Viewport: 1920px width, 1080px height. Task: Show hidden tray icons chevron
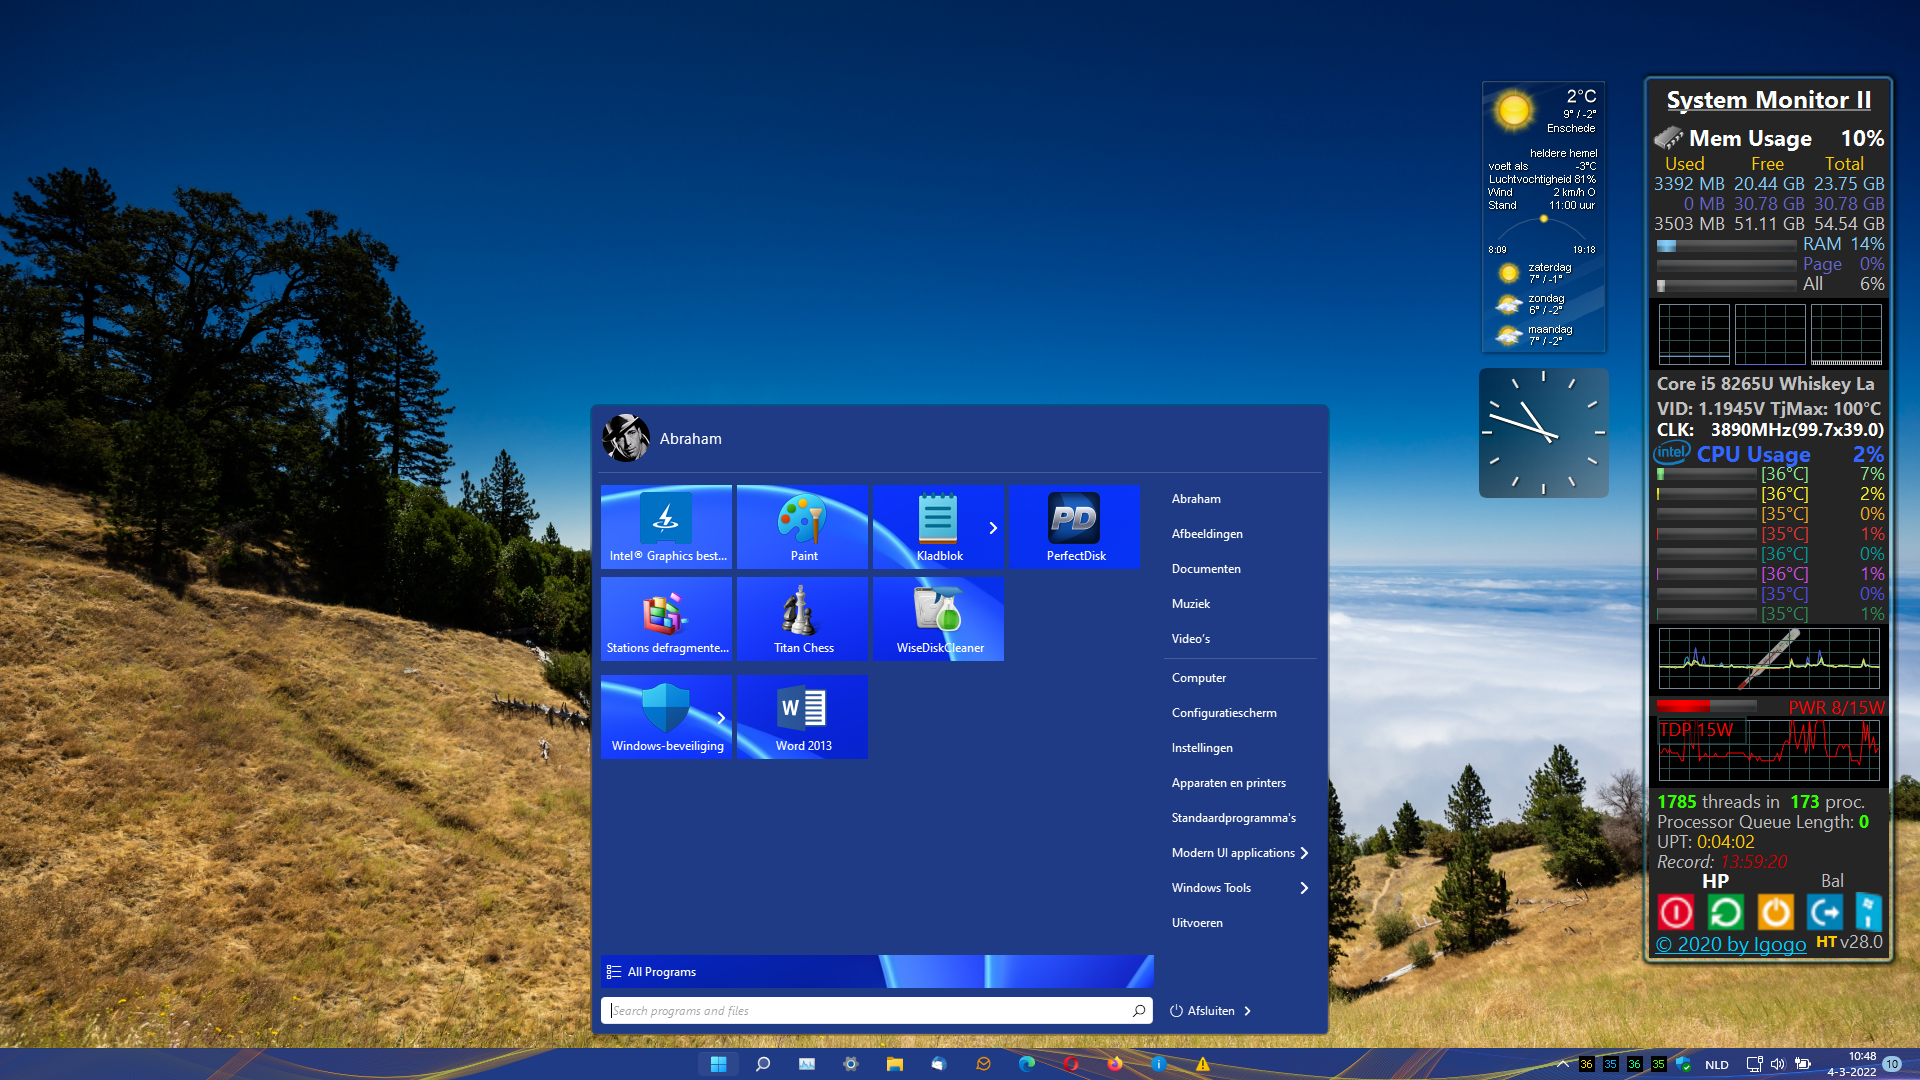point(1563,1064)
